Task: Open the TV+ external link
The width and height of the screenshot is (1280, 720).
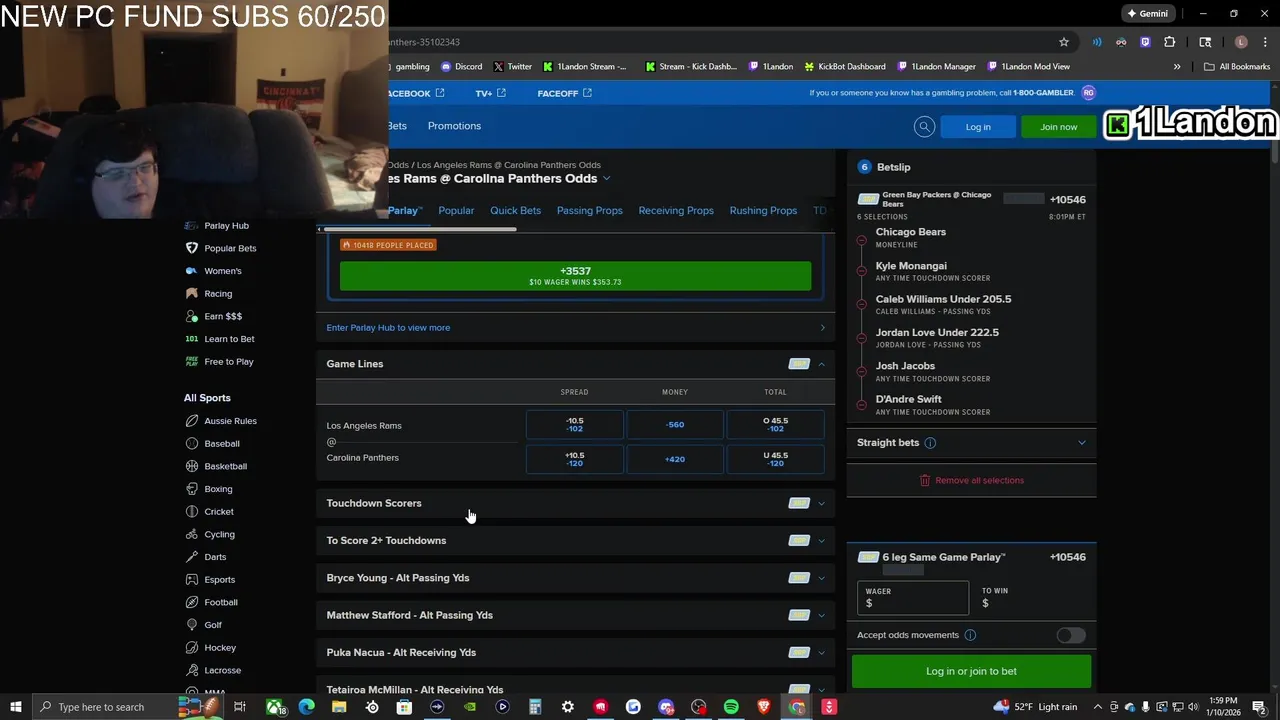Action: (x=490, y=93)
